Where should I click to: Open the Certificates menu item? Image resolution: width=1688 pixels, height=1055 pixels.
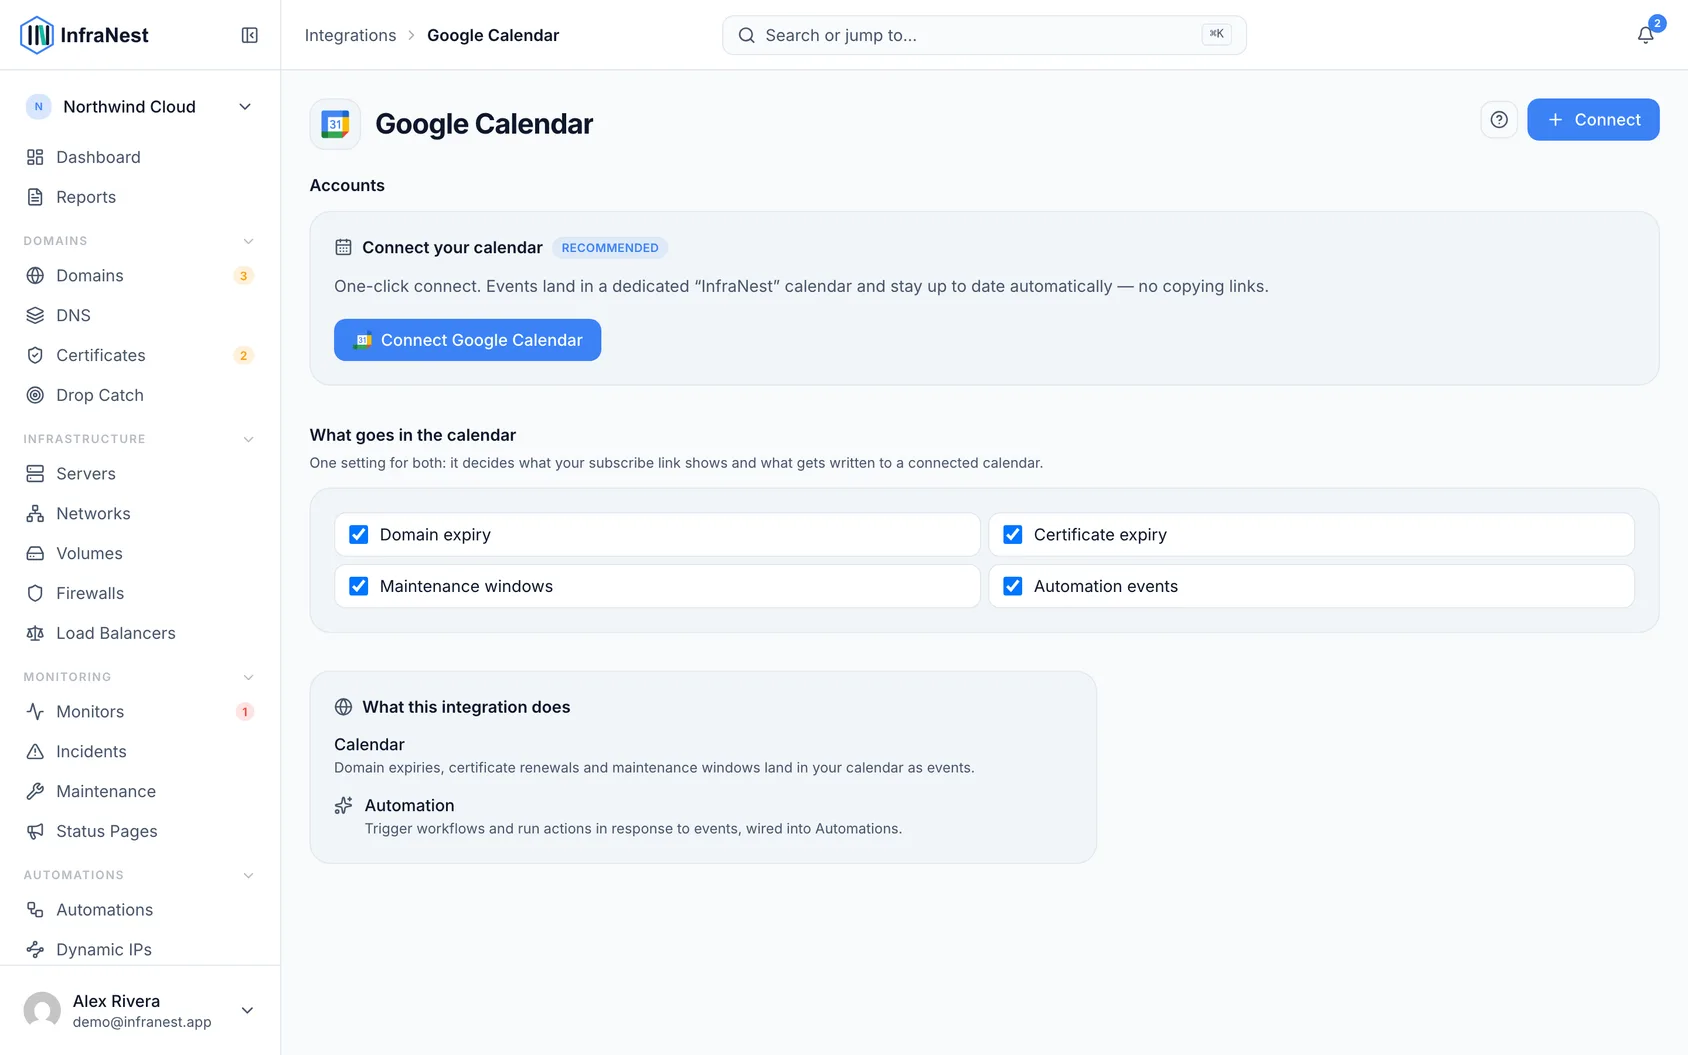pos(140,355)
